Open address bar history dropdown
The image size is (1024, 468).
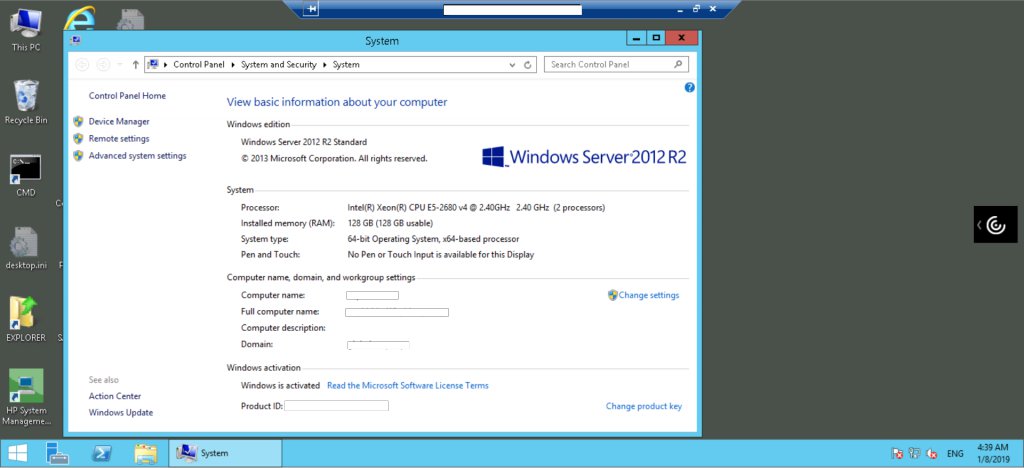coord(513,65)
